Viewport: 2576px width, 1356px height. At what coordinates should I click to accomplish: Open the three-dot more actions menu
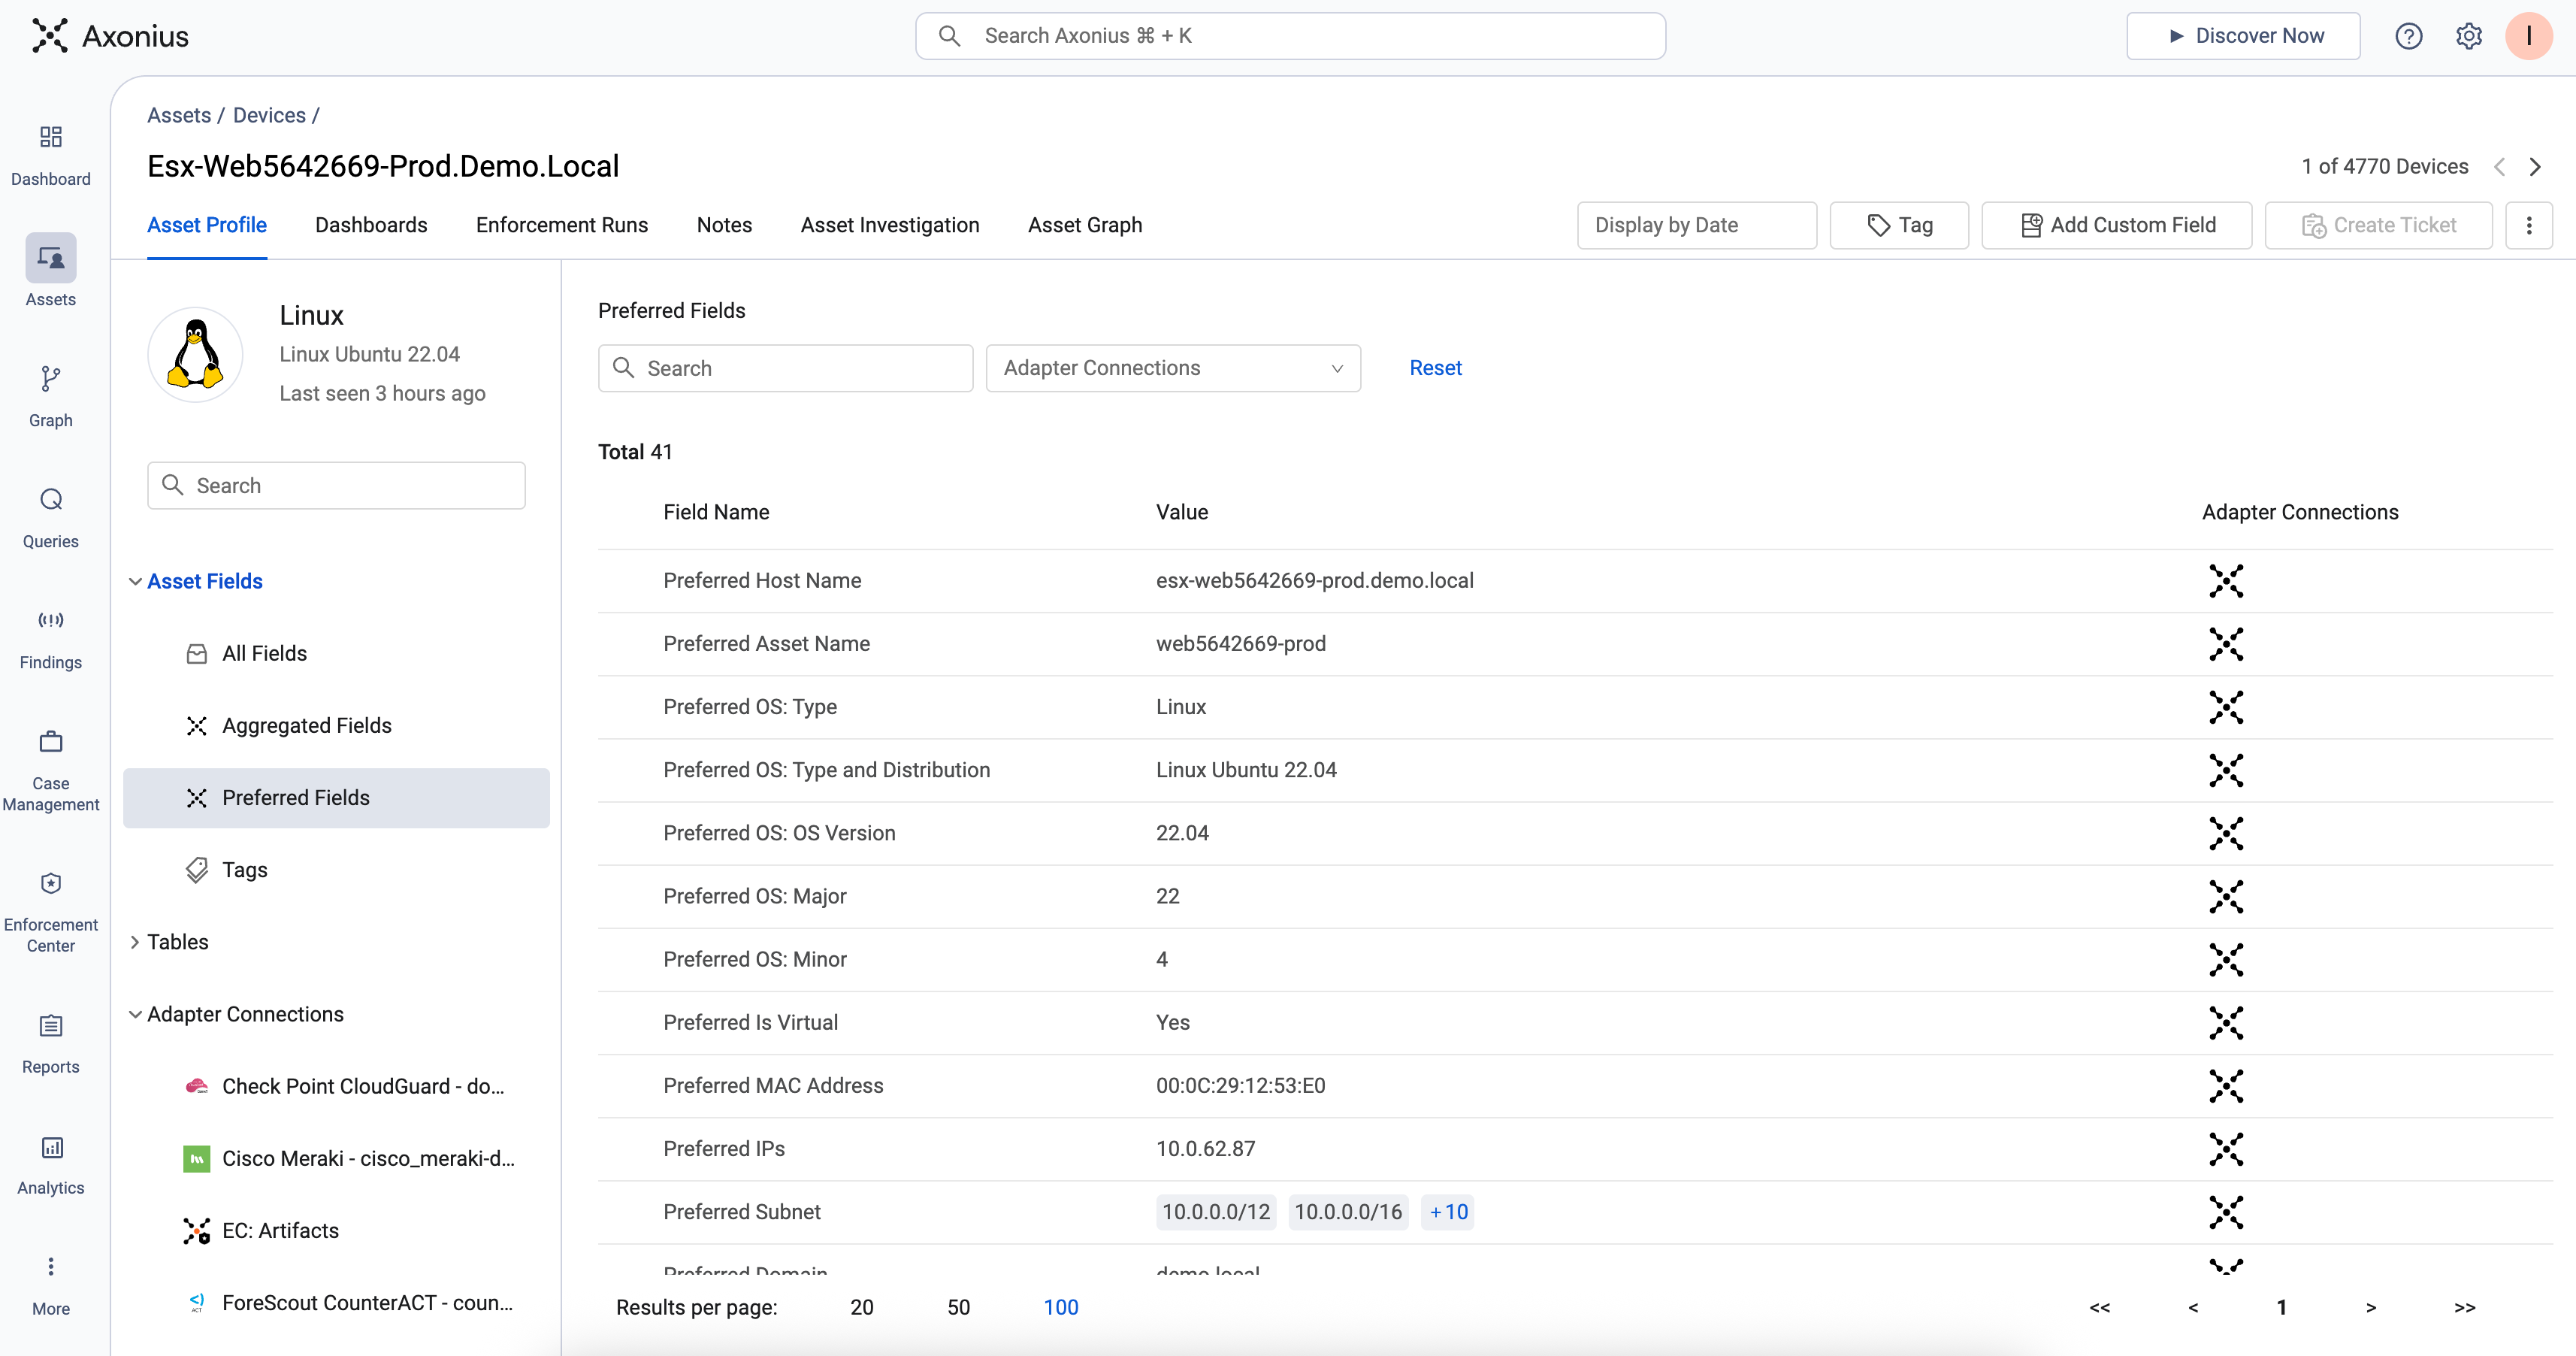click(x=2529, y=225)
